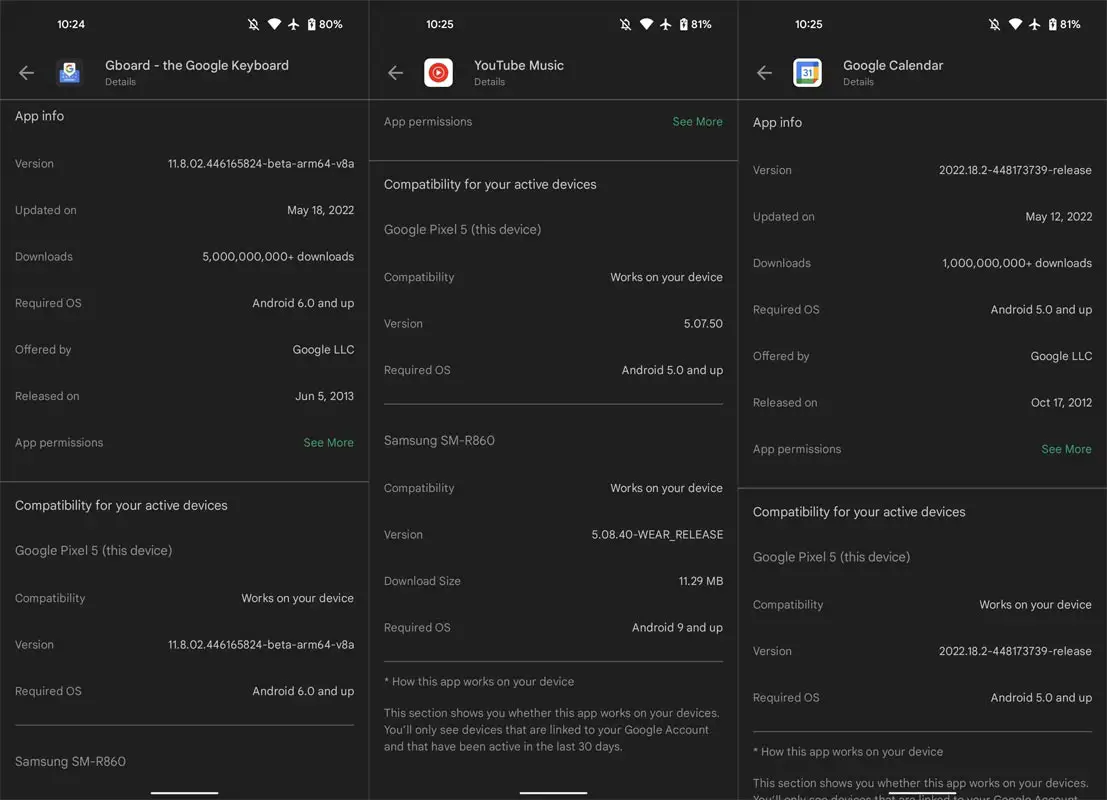This screenshot has height=800, width=1107.
Task: Tap airplane mode icon in Calendar status bar
Action: click(x=1035, y=24)
